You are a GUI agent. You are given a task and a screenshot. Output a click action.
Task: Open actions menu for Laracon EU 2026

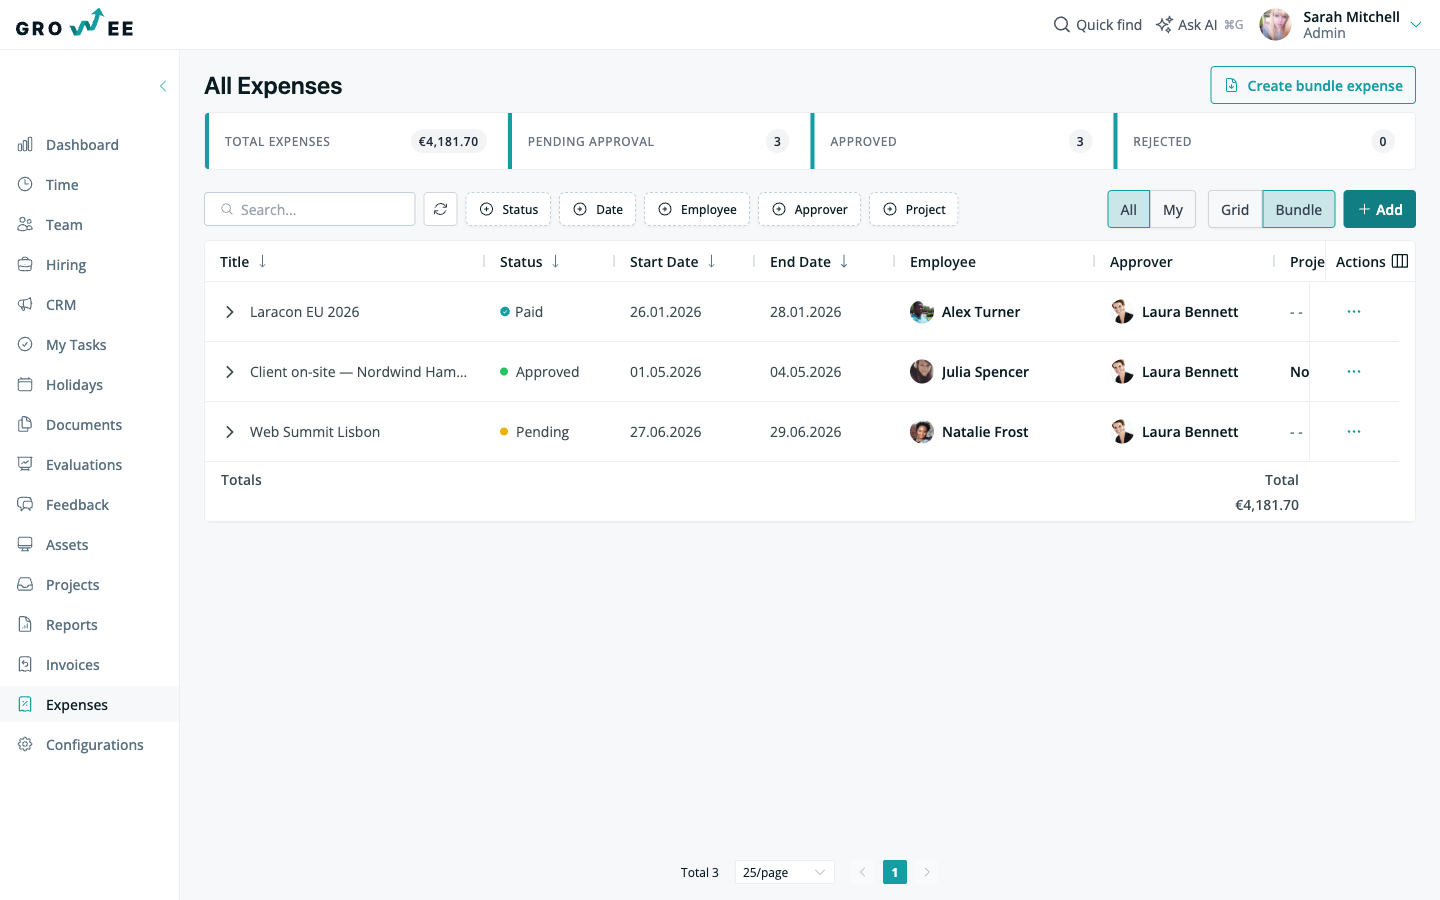[1354, 311]
